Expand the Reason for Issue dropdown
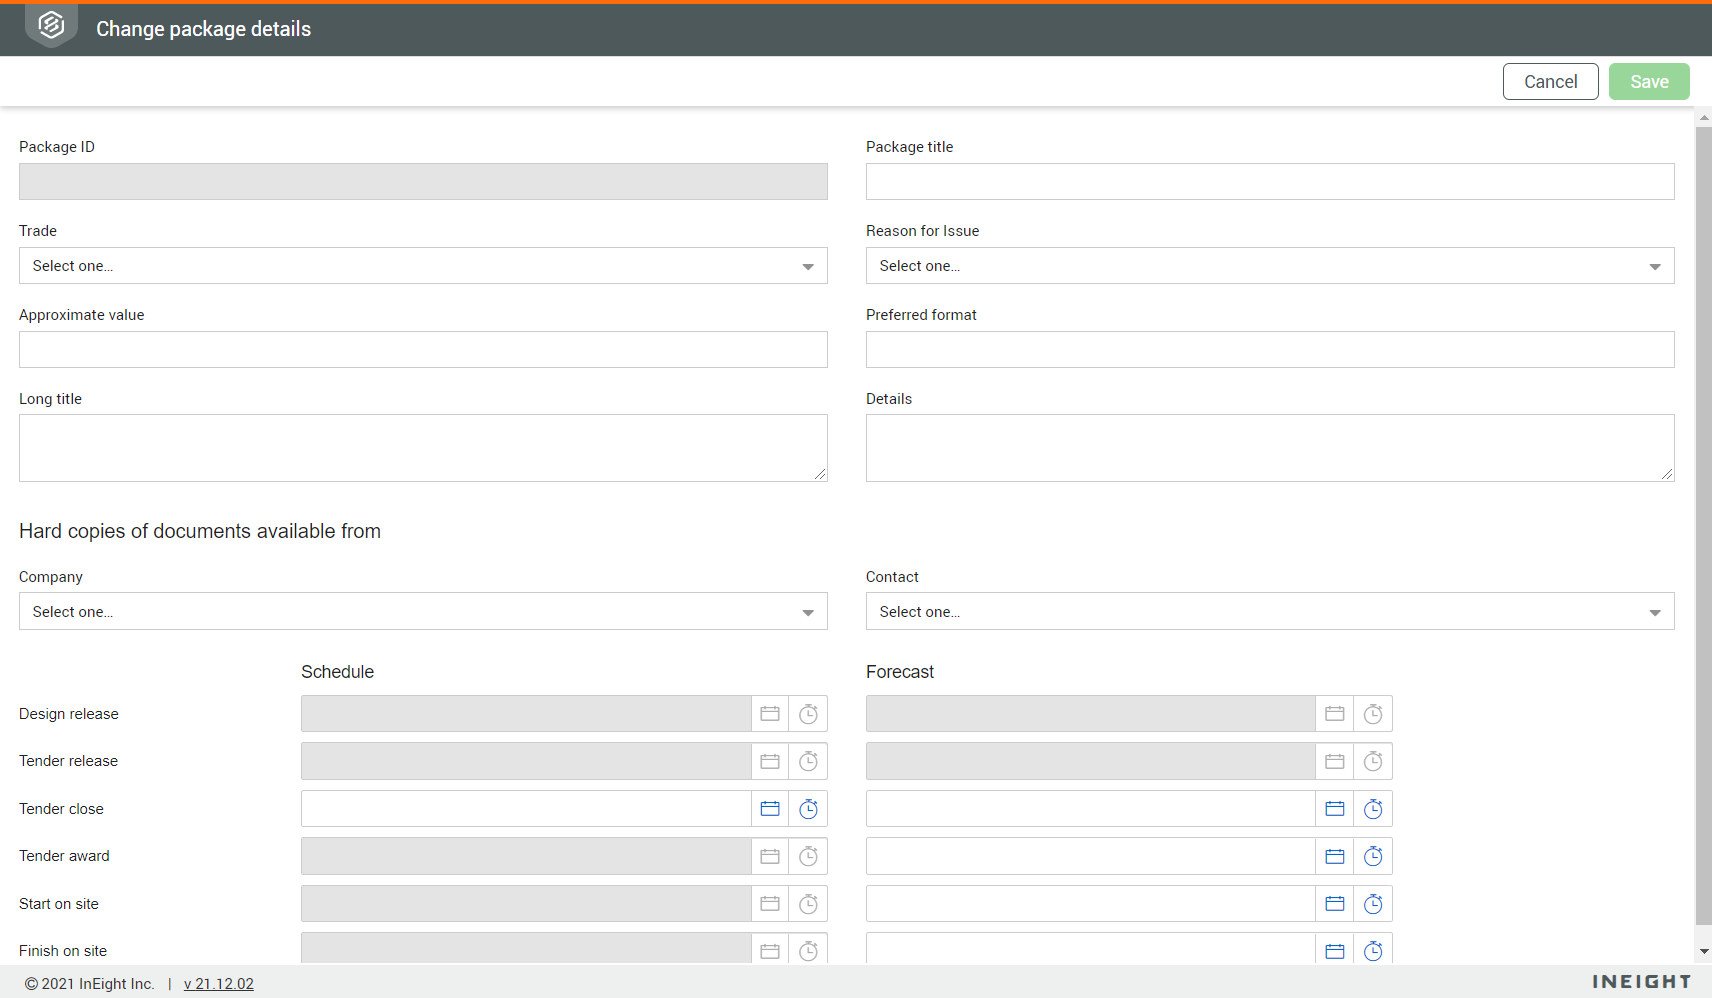The width and height of the screenshot is (1712, 998). tap(1269, 266)
